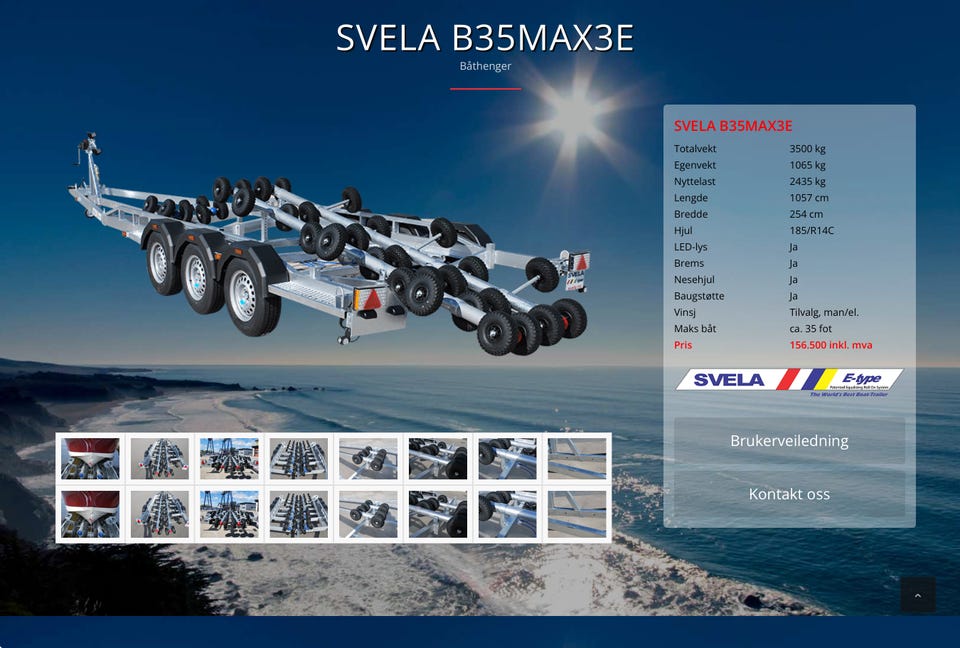
Task: Open the seventh thumbnail in the bottom row
Action: (508, 514)
